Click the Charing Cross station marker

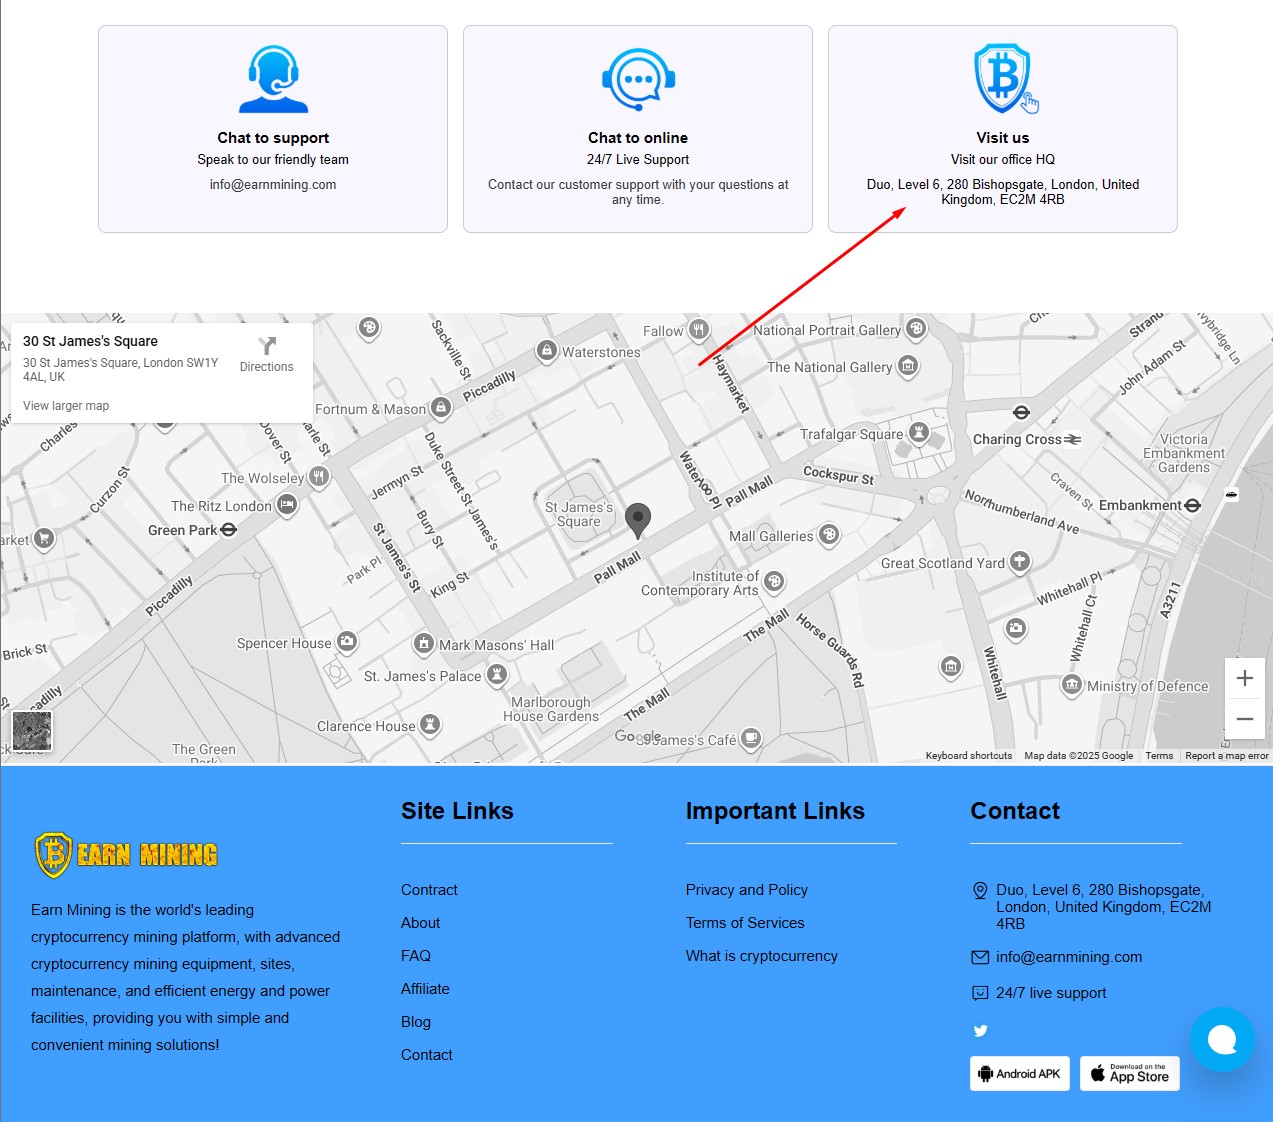1021,412
